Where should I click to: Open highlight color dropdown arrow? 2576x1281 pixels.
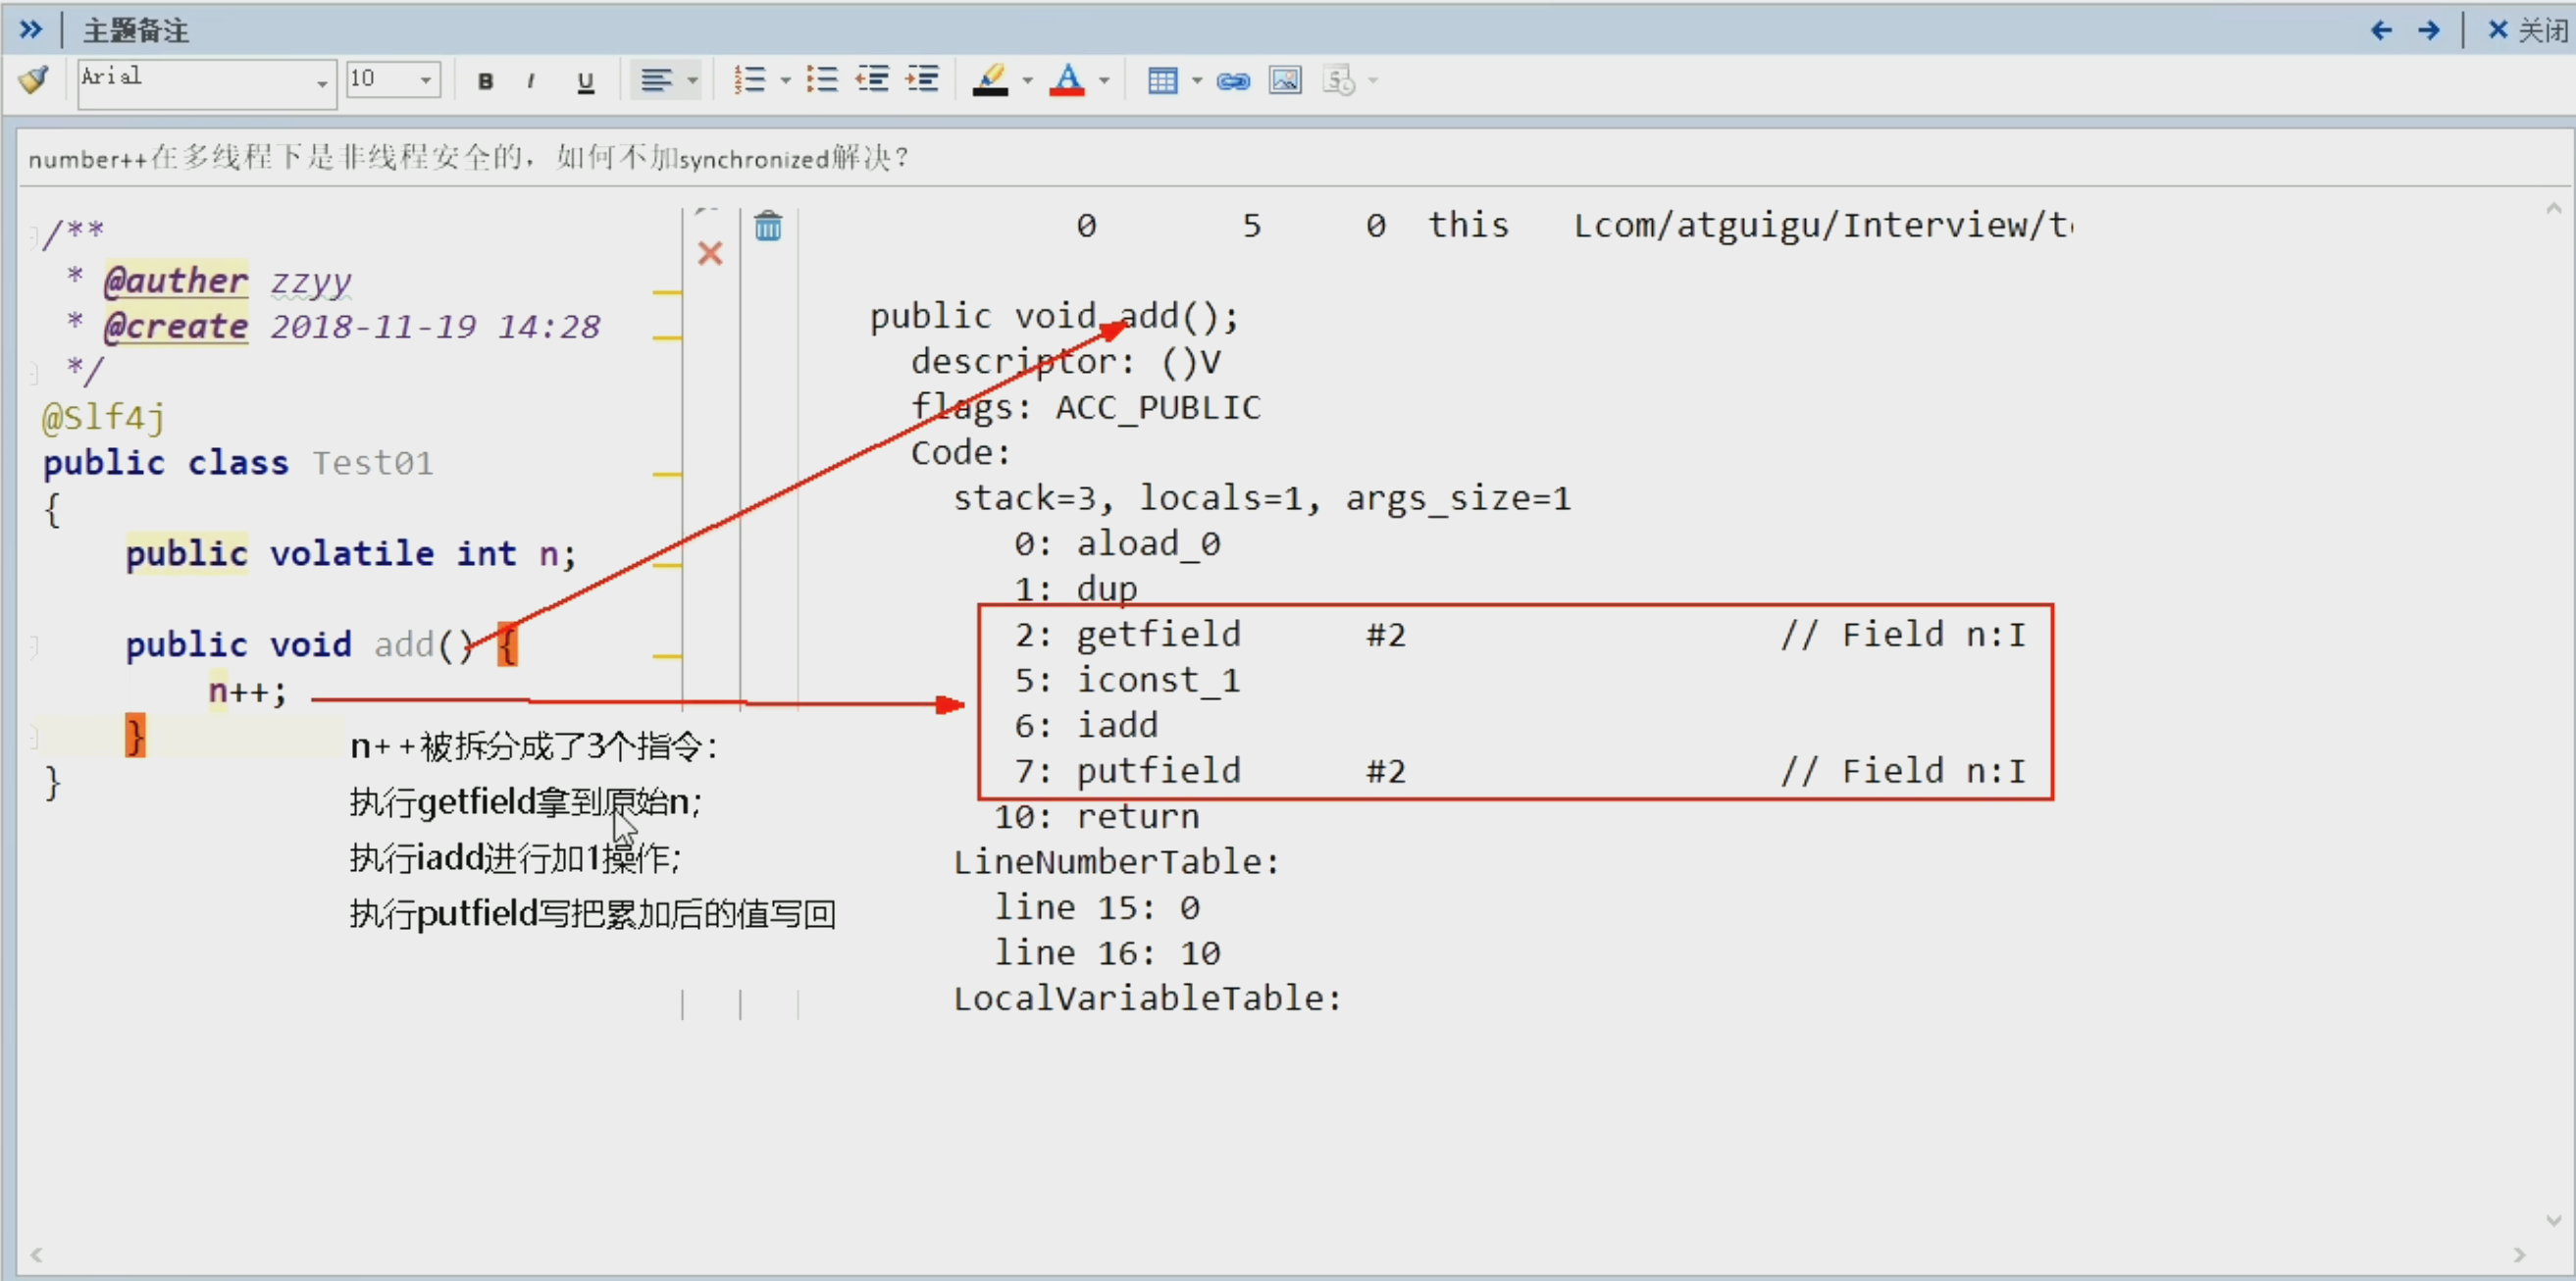[1027, 80]
